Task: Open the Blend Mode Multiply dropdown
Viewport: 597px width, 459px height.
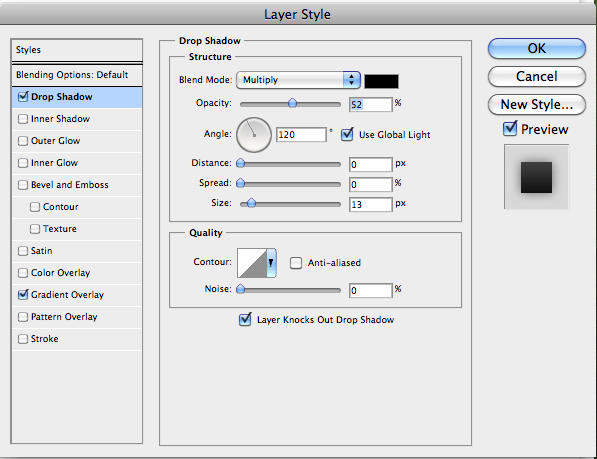Action: click(298, 80)
